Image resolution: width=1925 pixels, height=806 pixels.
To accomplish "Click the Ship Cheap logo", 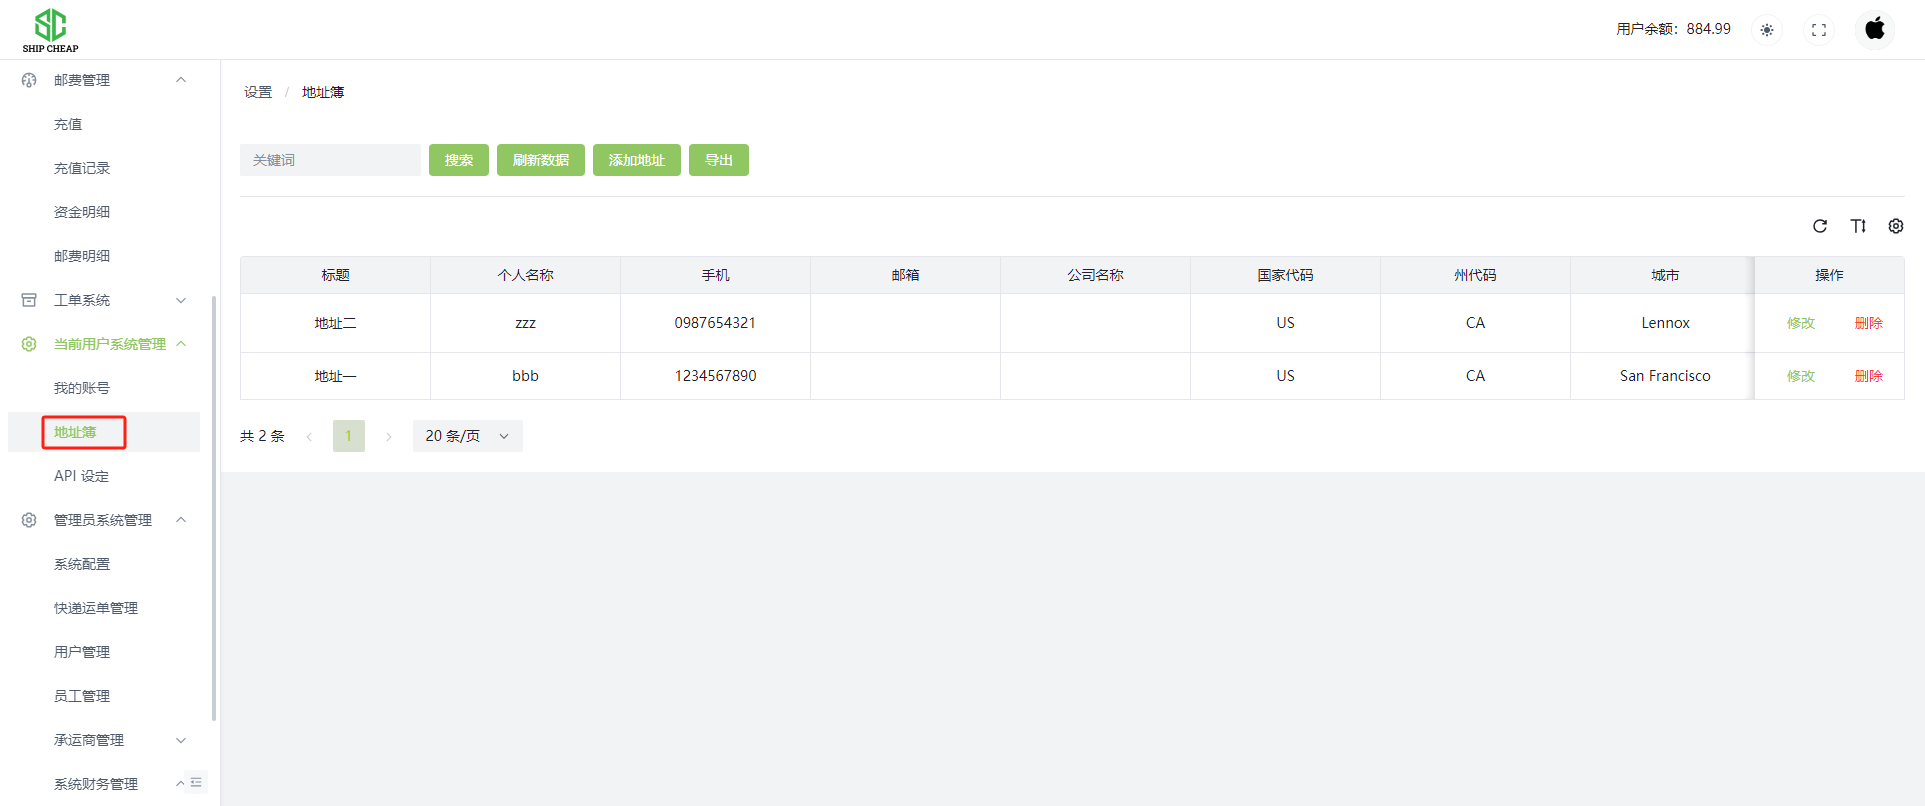I will (x=50, y=30).
